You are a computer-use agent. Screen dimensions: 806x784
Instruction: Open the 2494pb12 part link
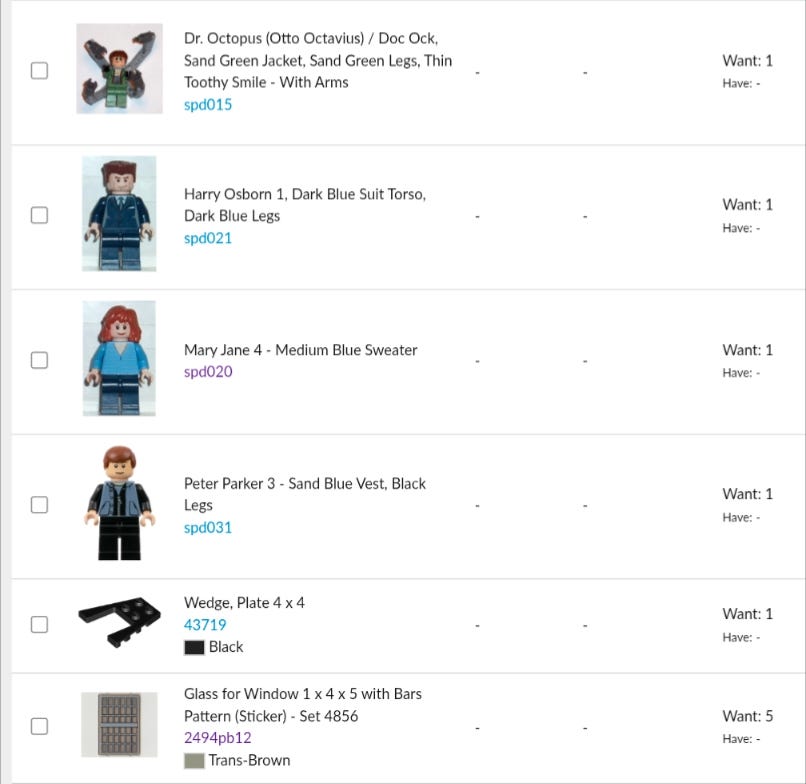[x=217, y=738]
